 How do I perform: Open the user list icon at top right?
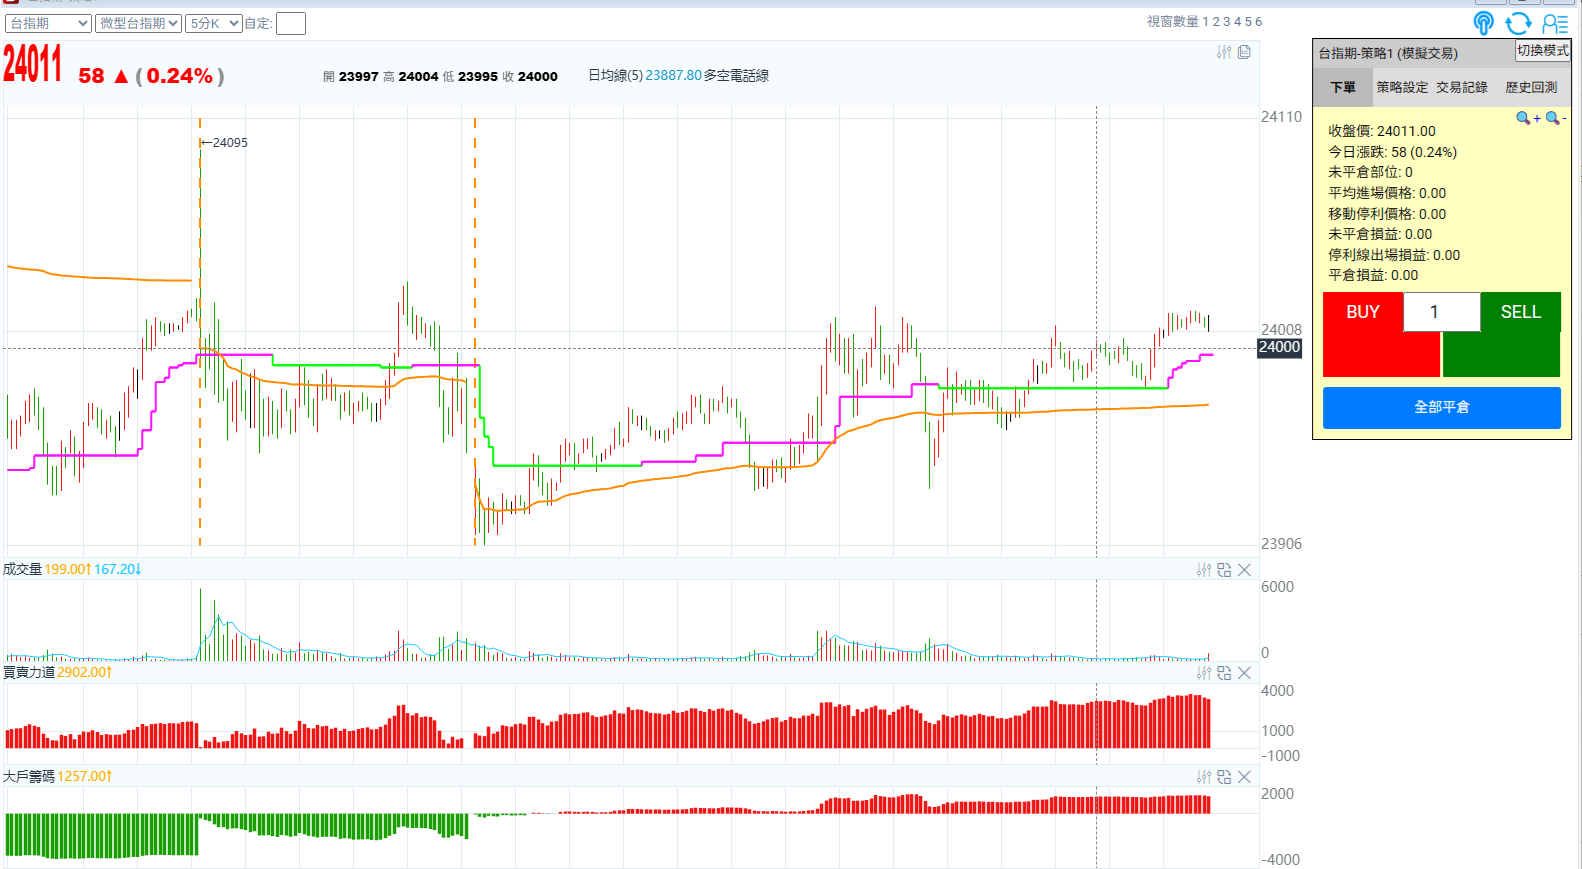pyautogui.click(x=1555, y=23)
